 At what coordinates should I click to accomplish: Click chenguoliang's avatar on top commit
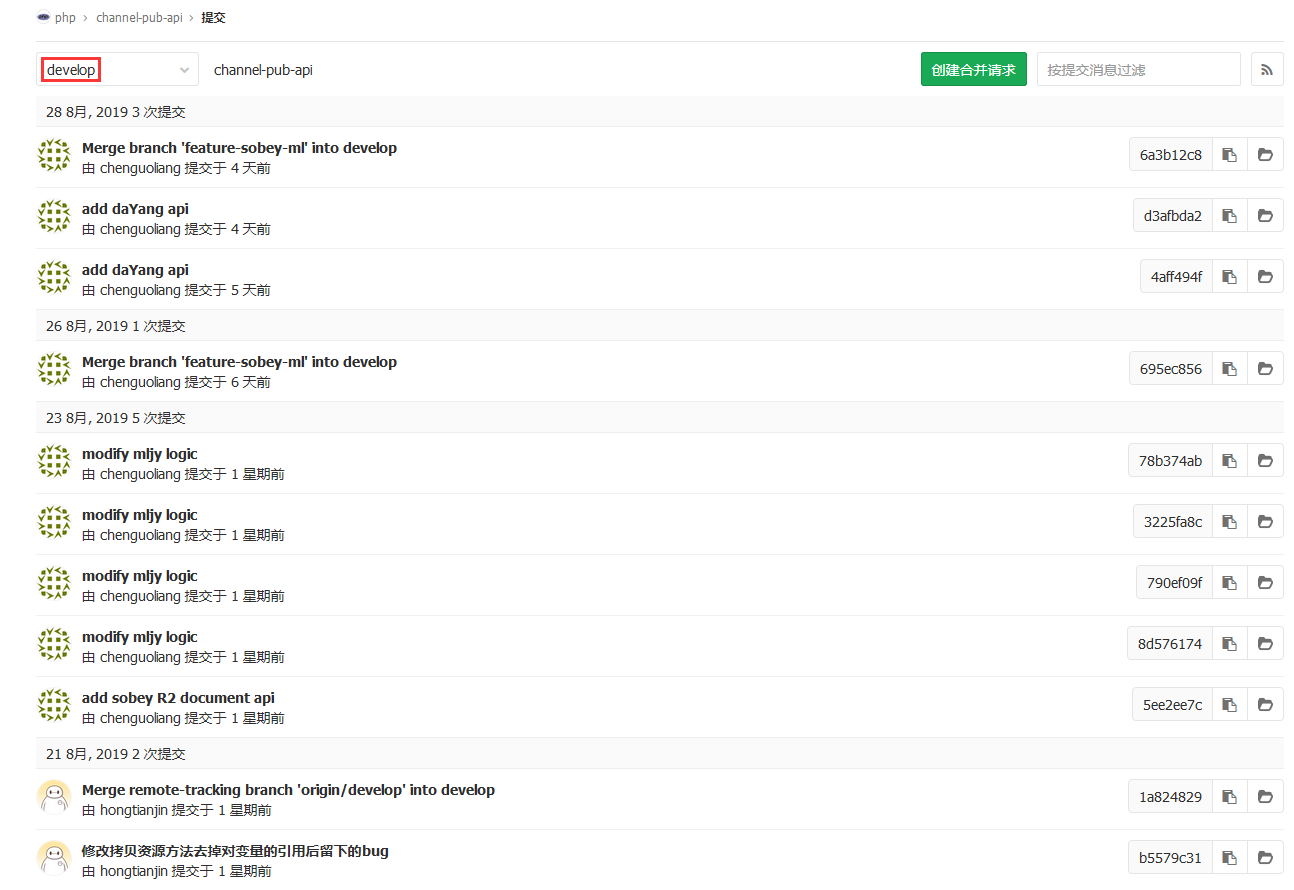[54, 155]
